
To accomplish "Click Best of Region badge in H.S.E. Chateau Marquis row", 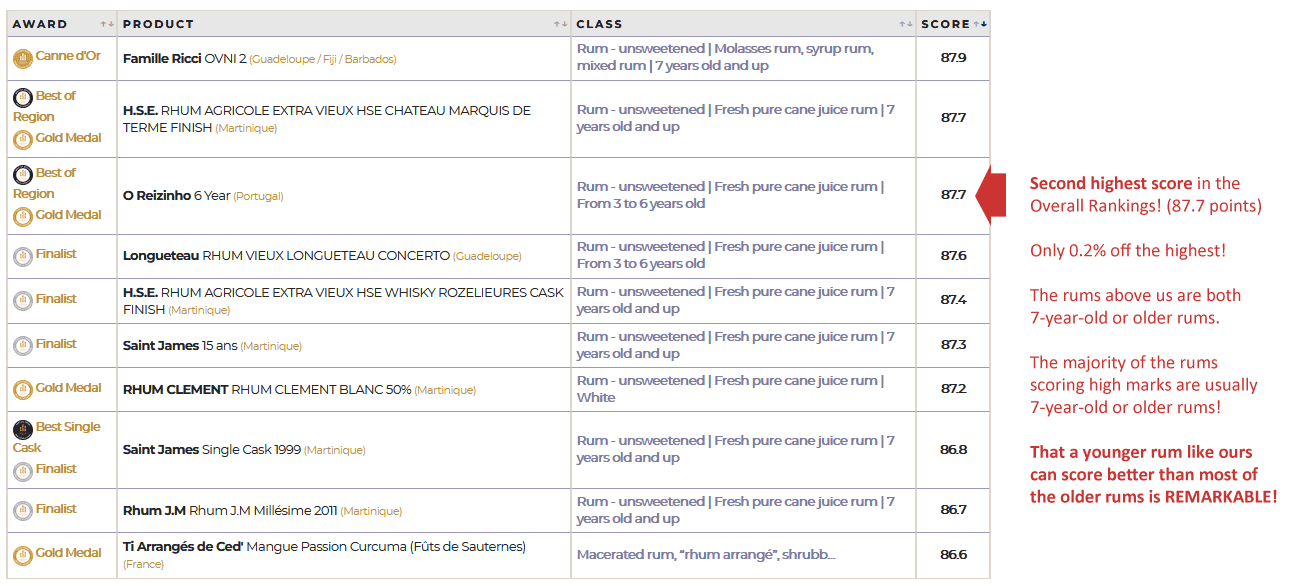I will pos(22,98).
